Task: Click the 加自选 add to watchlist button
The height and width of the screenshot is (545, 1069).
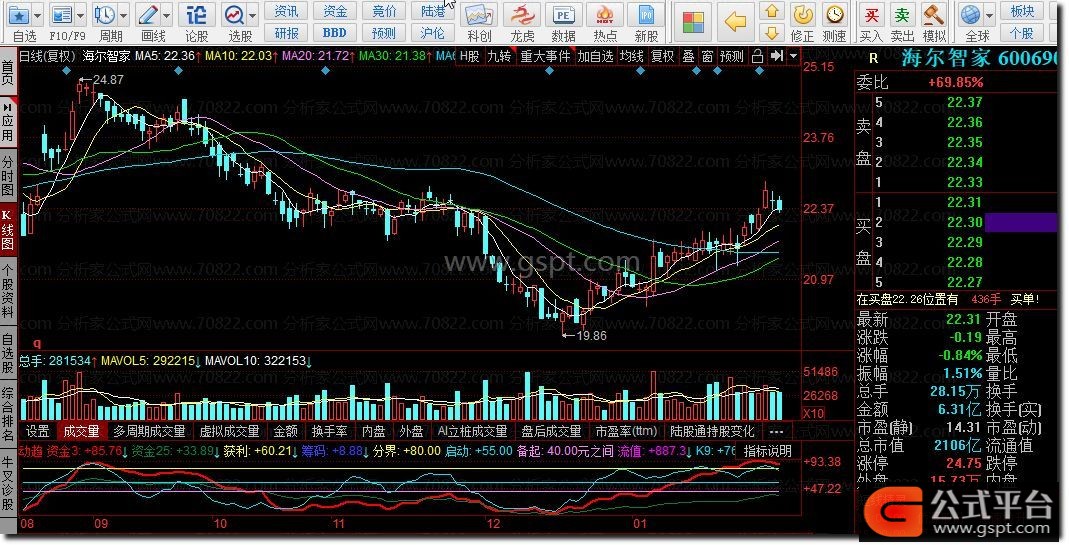Action: 595,57
